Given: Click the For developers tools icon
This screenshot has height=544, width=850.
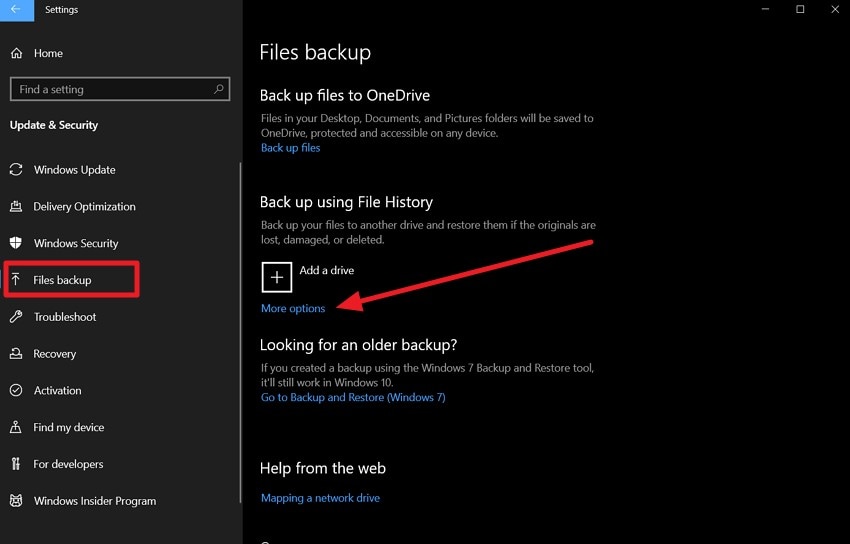Looking at the screenshot, I should click(x=16, y=464).
